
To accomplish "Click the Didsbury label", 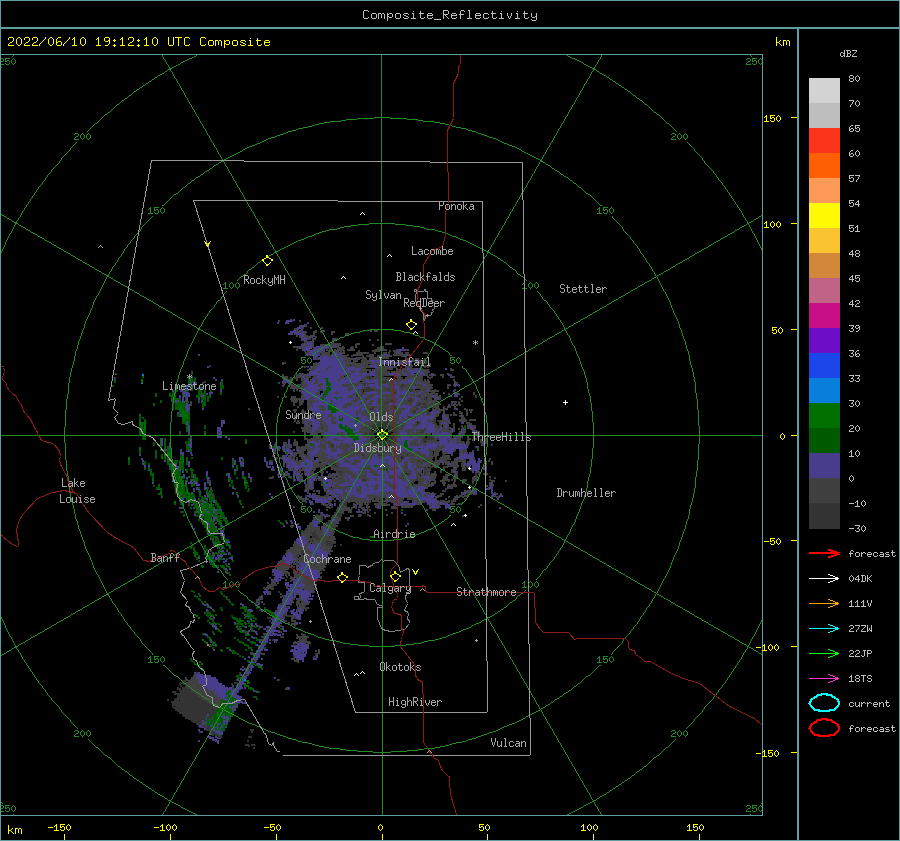I will [x=377, y=448].
